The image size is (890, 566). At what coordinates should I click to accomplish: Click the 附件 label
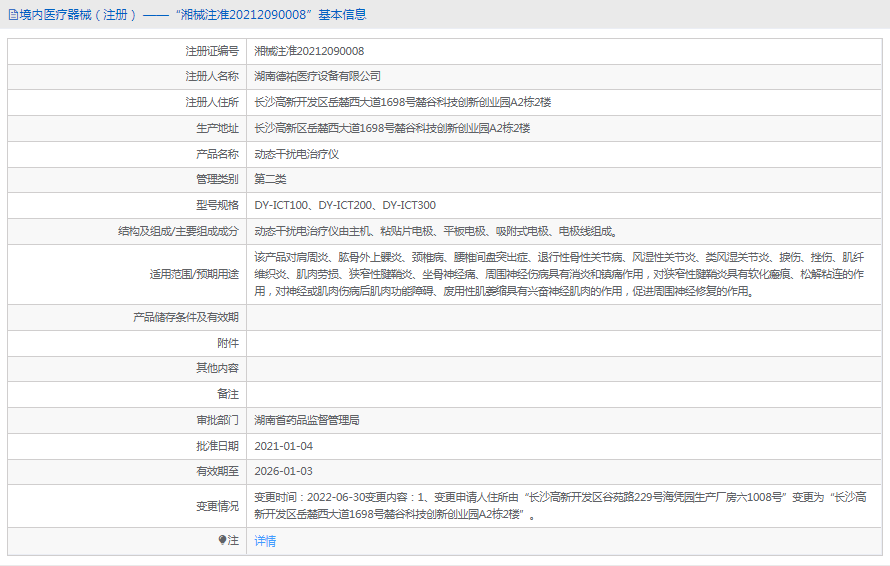[x=228, y=343]
